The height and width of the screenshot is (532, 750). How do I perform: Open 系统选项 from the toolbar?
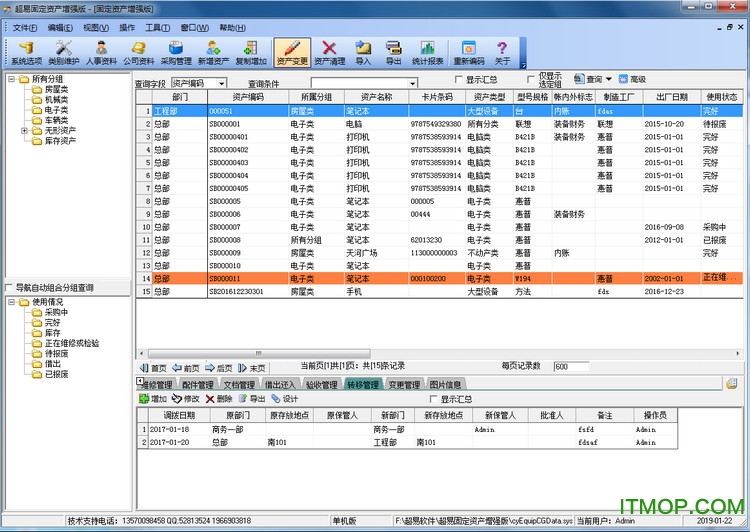point(27,52)
